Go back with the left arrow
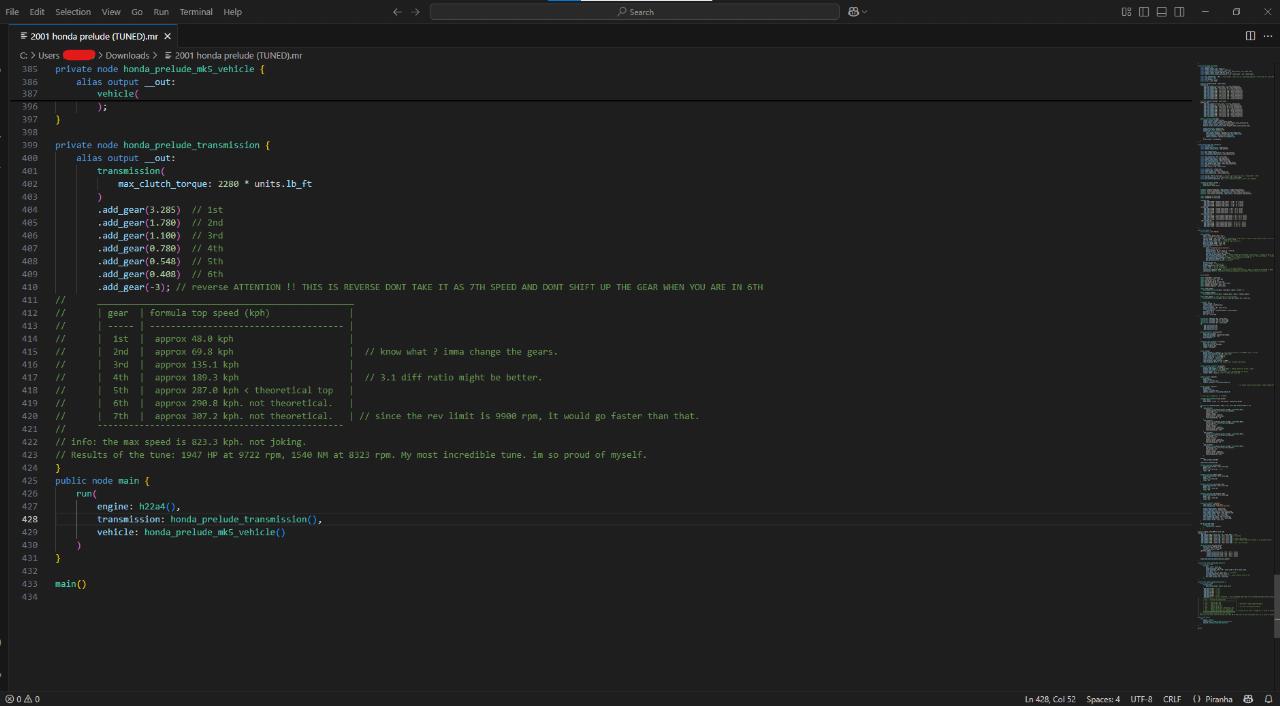Screen dimensions: 1280x706 point(397,12)
